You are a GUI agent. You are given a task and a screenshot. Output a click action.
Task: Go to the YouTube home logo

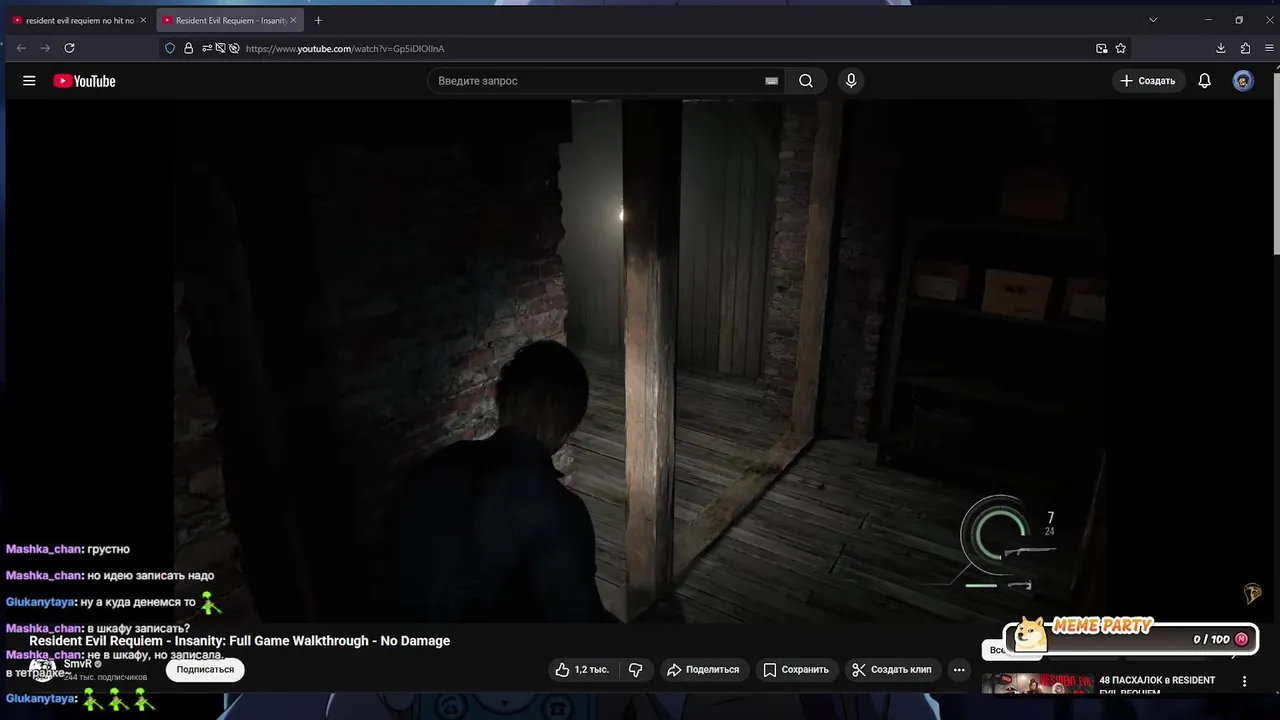pyautogui.click(x=84, y=81)
